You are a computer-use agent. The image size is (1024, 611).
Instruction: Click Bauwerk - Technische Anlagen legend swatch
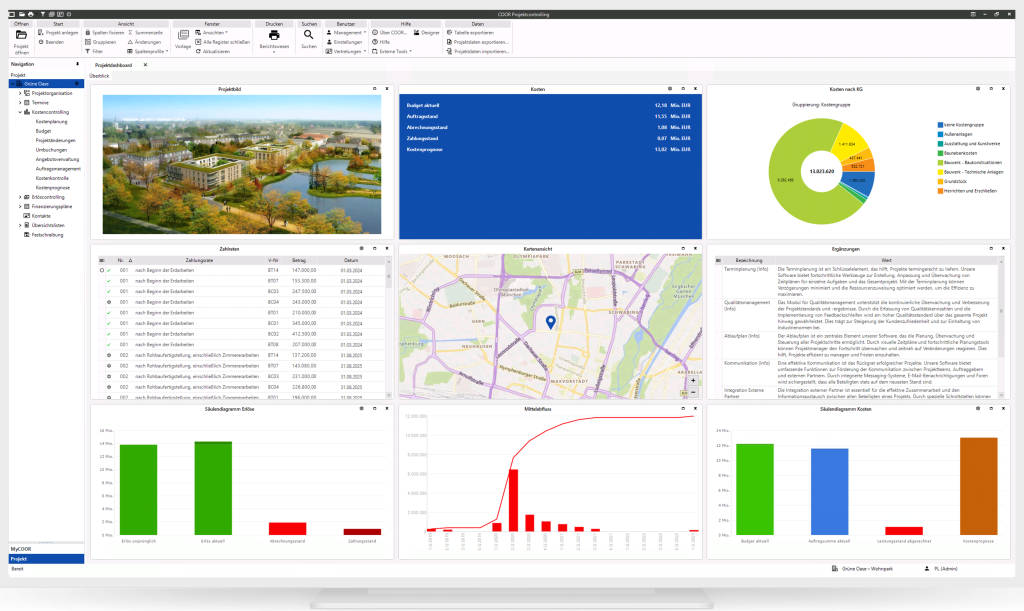[940, 172]
